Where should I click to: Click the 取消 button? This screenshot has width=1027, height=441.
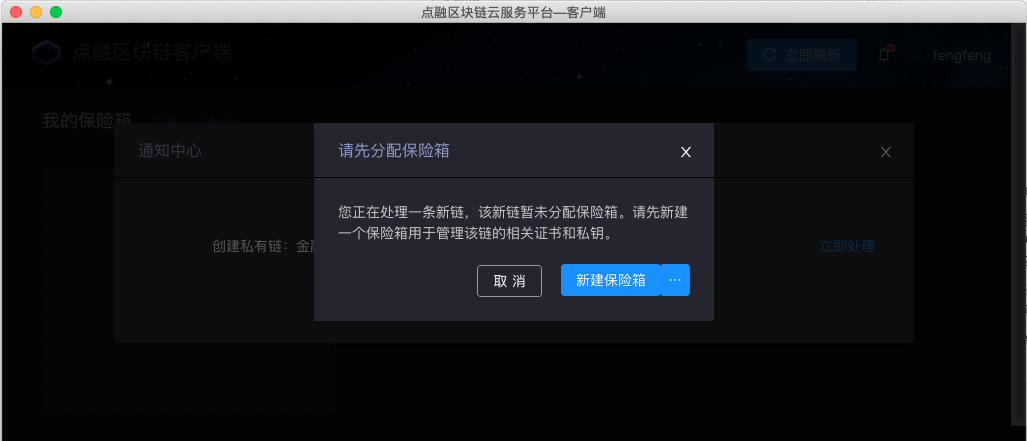(x=509, y=280)
